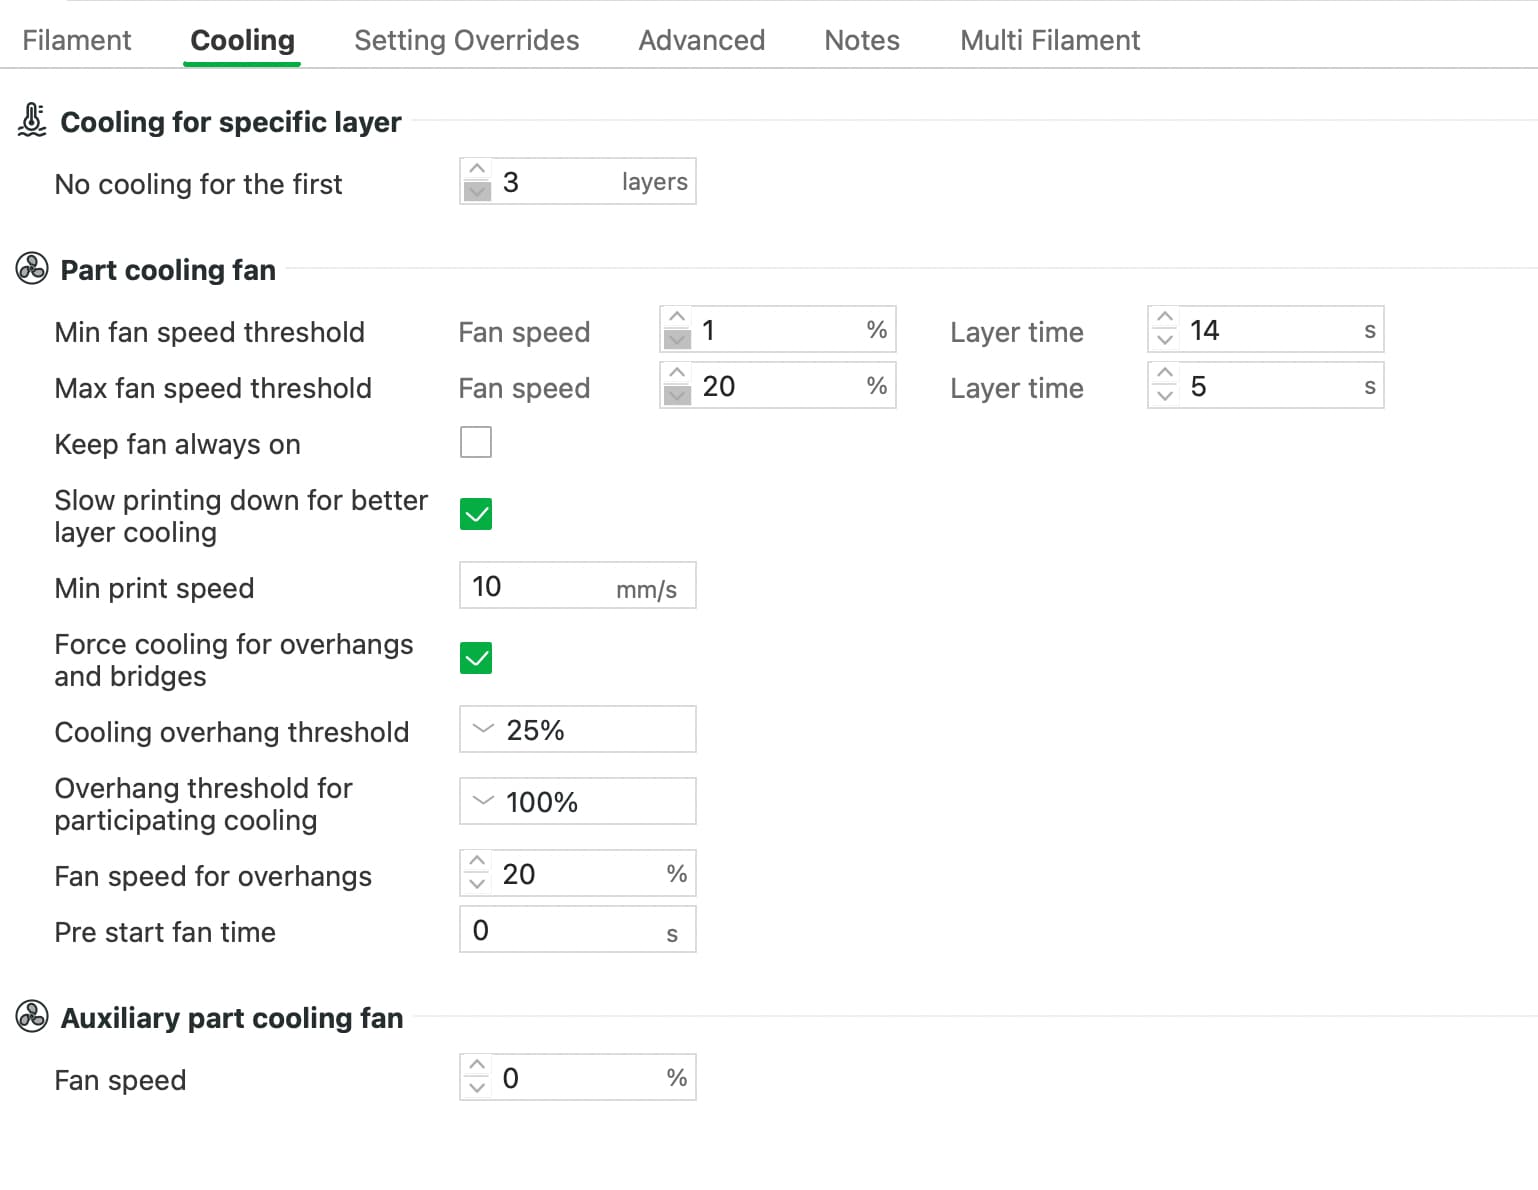1538x1190 pixels.
Task: Increase No cooling for the first layers
Action: point(477,169)
